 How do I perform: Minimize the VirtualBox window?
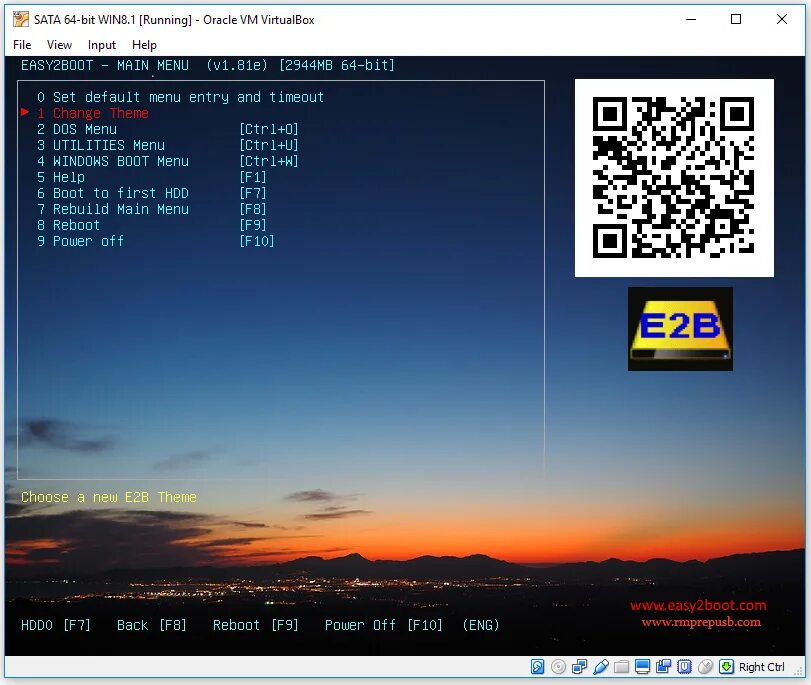click(x=691, y=20)
